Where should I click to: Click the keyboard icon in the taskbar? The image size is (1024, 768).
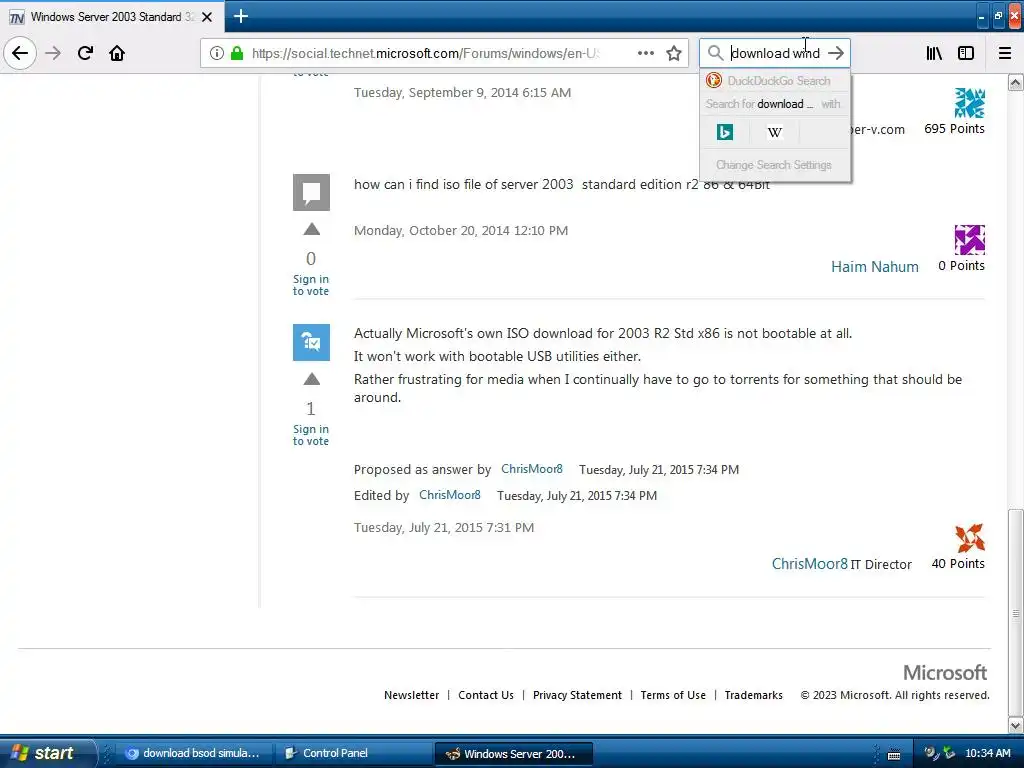[894, 754]
